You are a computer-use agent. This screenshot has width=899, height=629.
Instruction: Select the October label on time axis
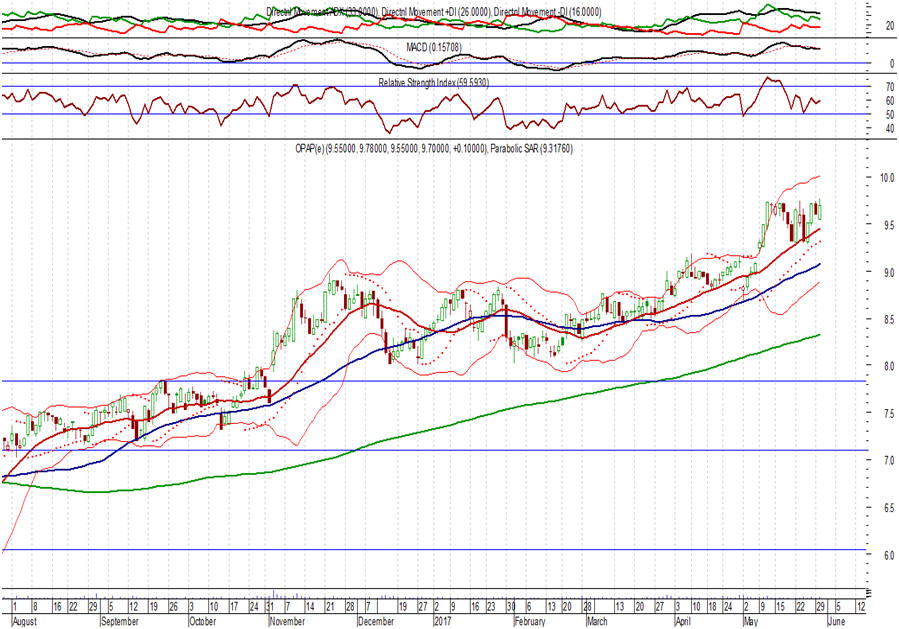click(202, 620)
